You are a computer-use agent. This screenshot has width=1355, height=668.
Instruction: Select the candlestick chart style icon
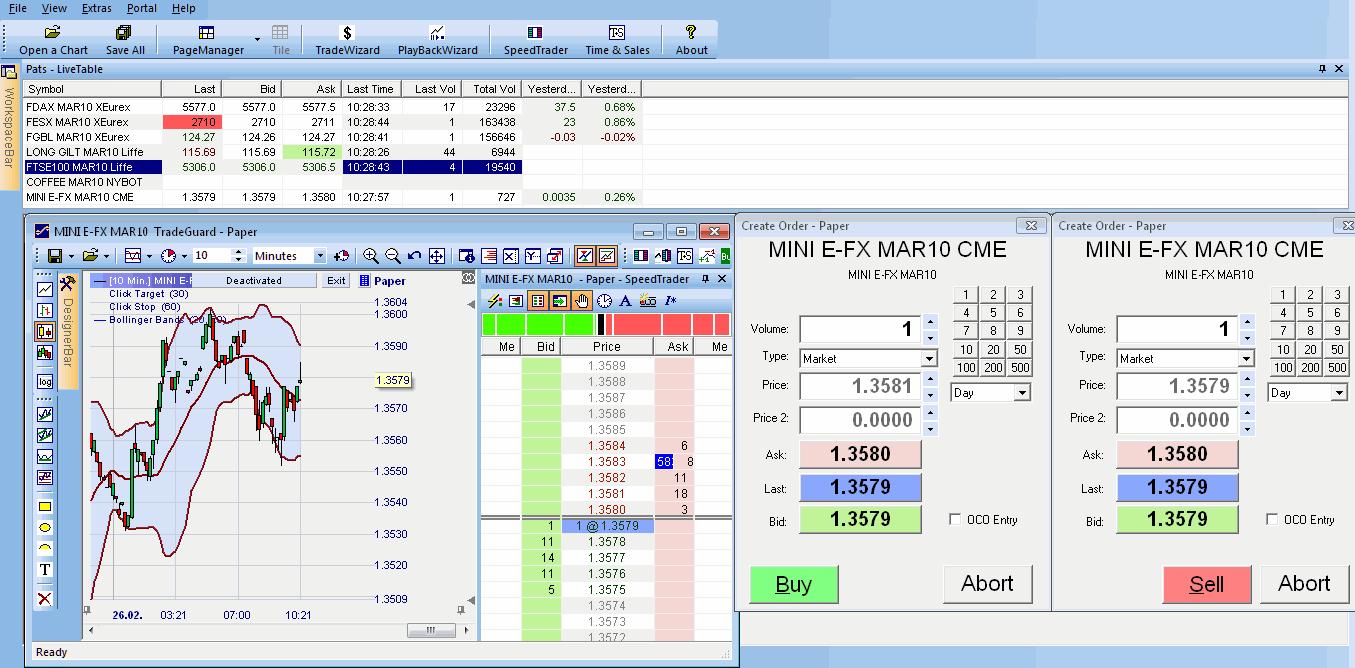pos(45,331)
